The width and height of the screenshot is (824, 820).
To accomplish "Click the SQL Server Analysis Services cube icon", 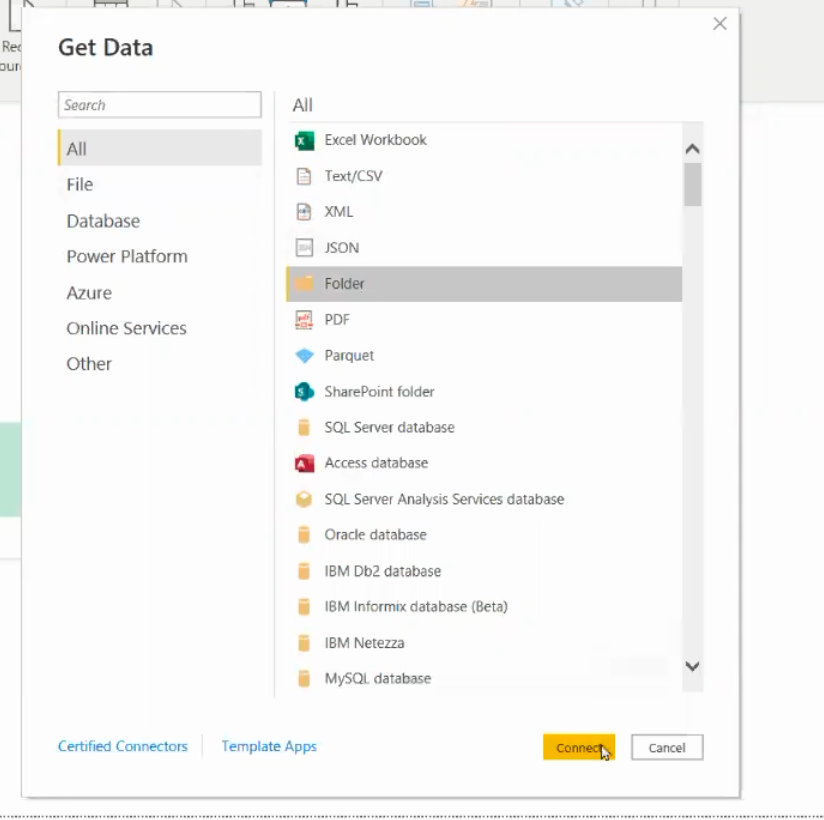I will point(304,499).
